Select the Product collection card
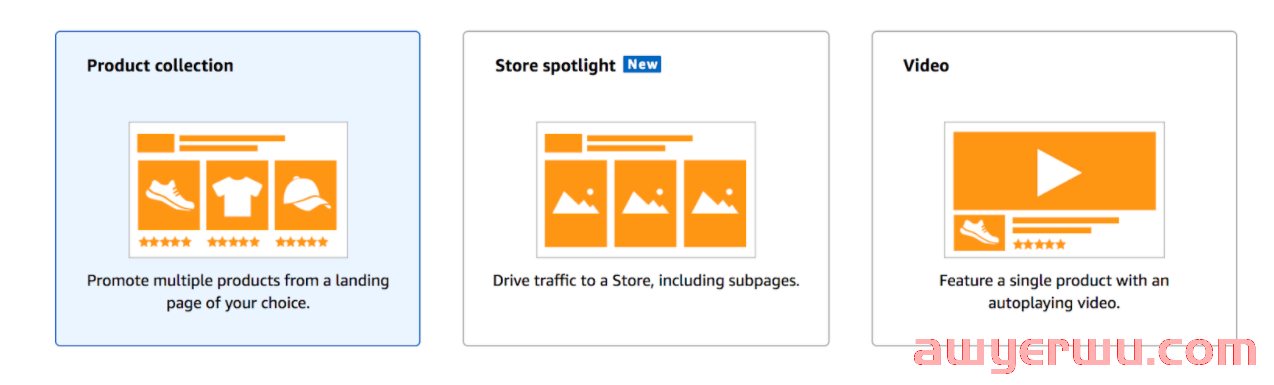The height and width of the screenshot is (385, 1274). 237,189
